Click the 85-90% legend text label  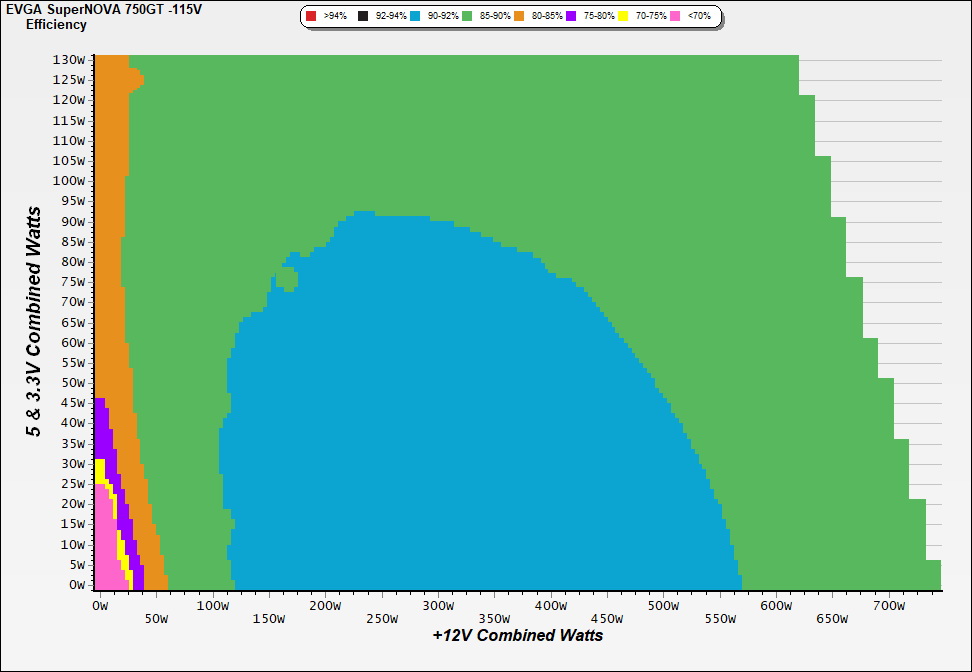pyautogui.click(x=490, y=17)
